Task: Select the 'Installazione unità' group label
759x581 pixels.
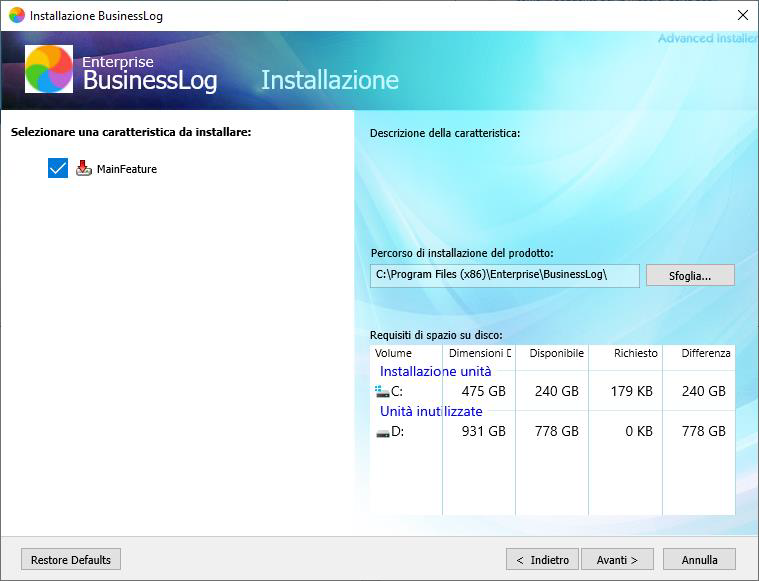Action: point(435,371)
